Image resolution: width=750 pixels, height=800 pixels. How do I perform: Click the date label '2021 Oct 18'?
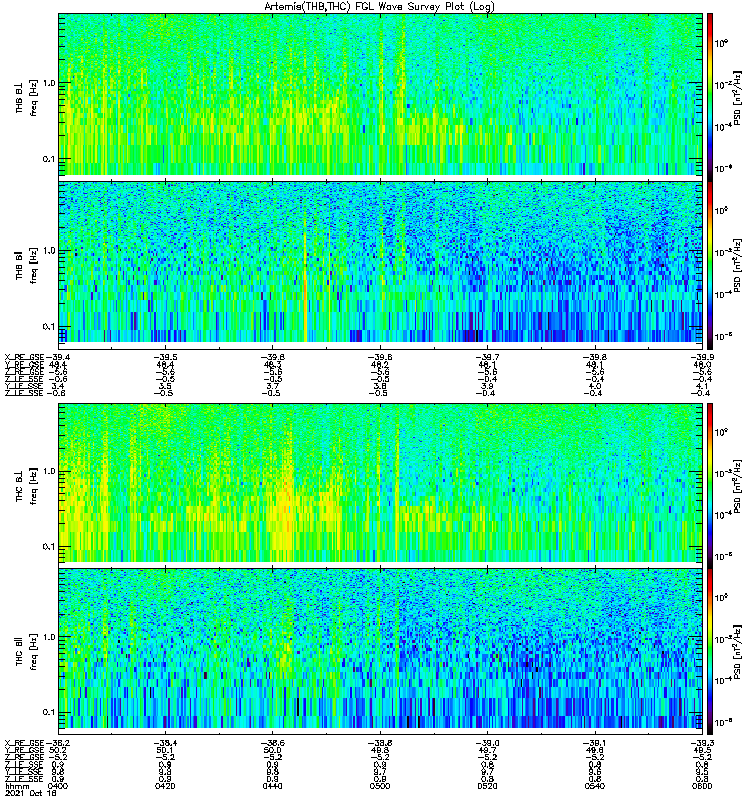coord(30,793)
